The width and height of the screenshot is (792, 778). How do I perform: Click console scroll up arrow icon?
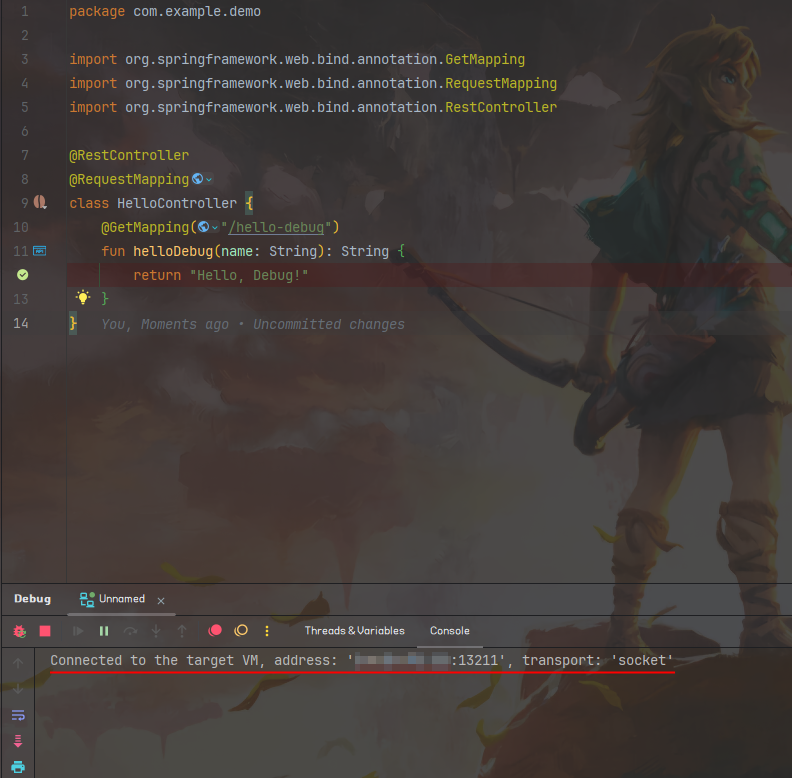18,663
